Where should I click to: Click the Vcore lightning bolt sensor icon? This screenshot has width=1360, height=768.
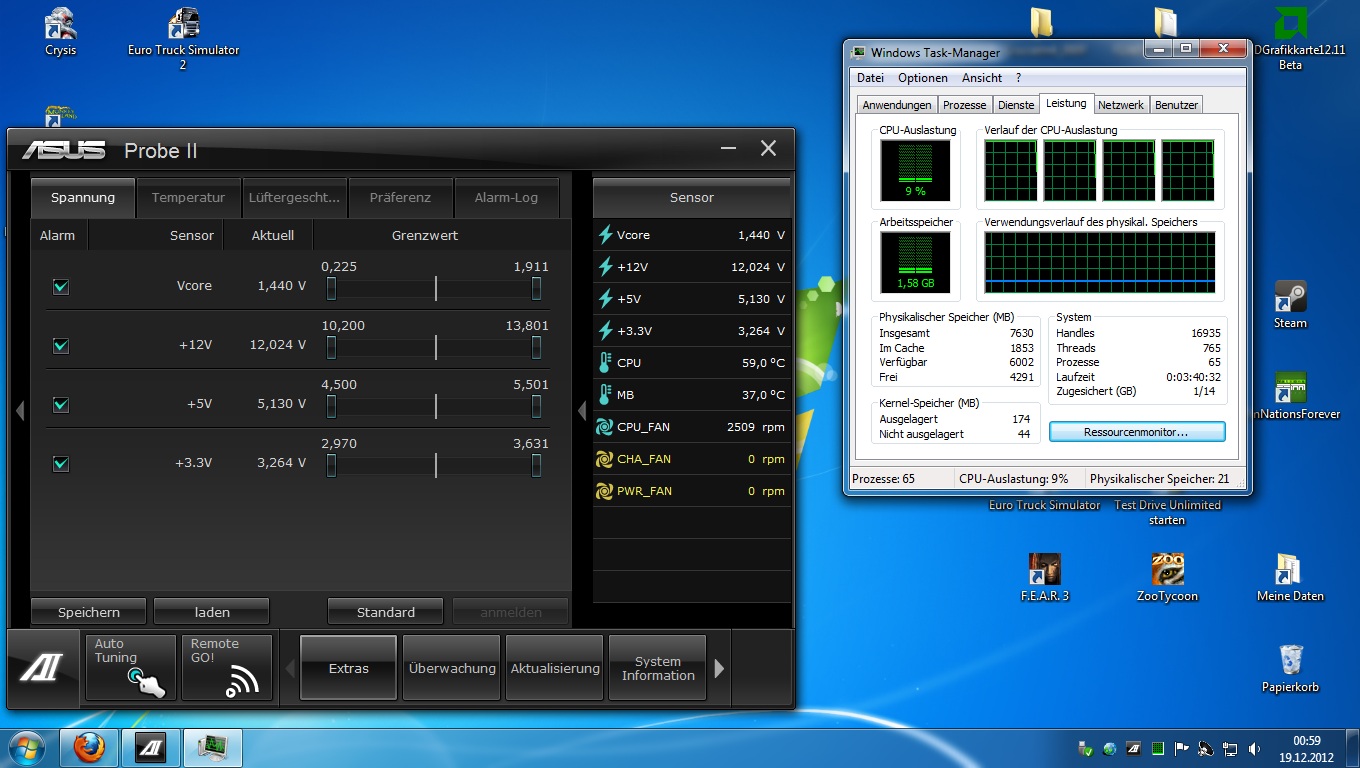[x=605, y=235]
